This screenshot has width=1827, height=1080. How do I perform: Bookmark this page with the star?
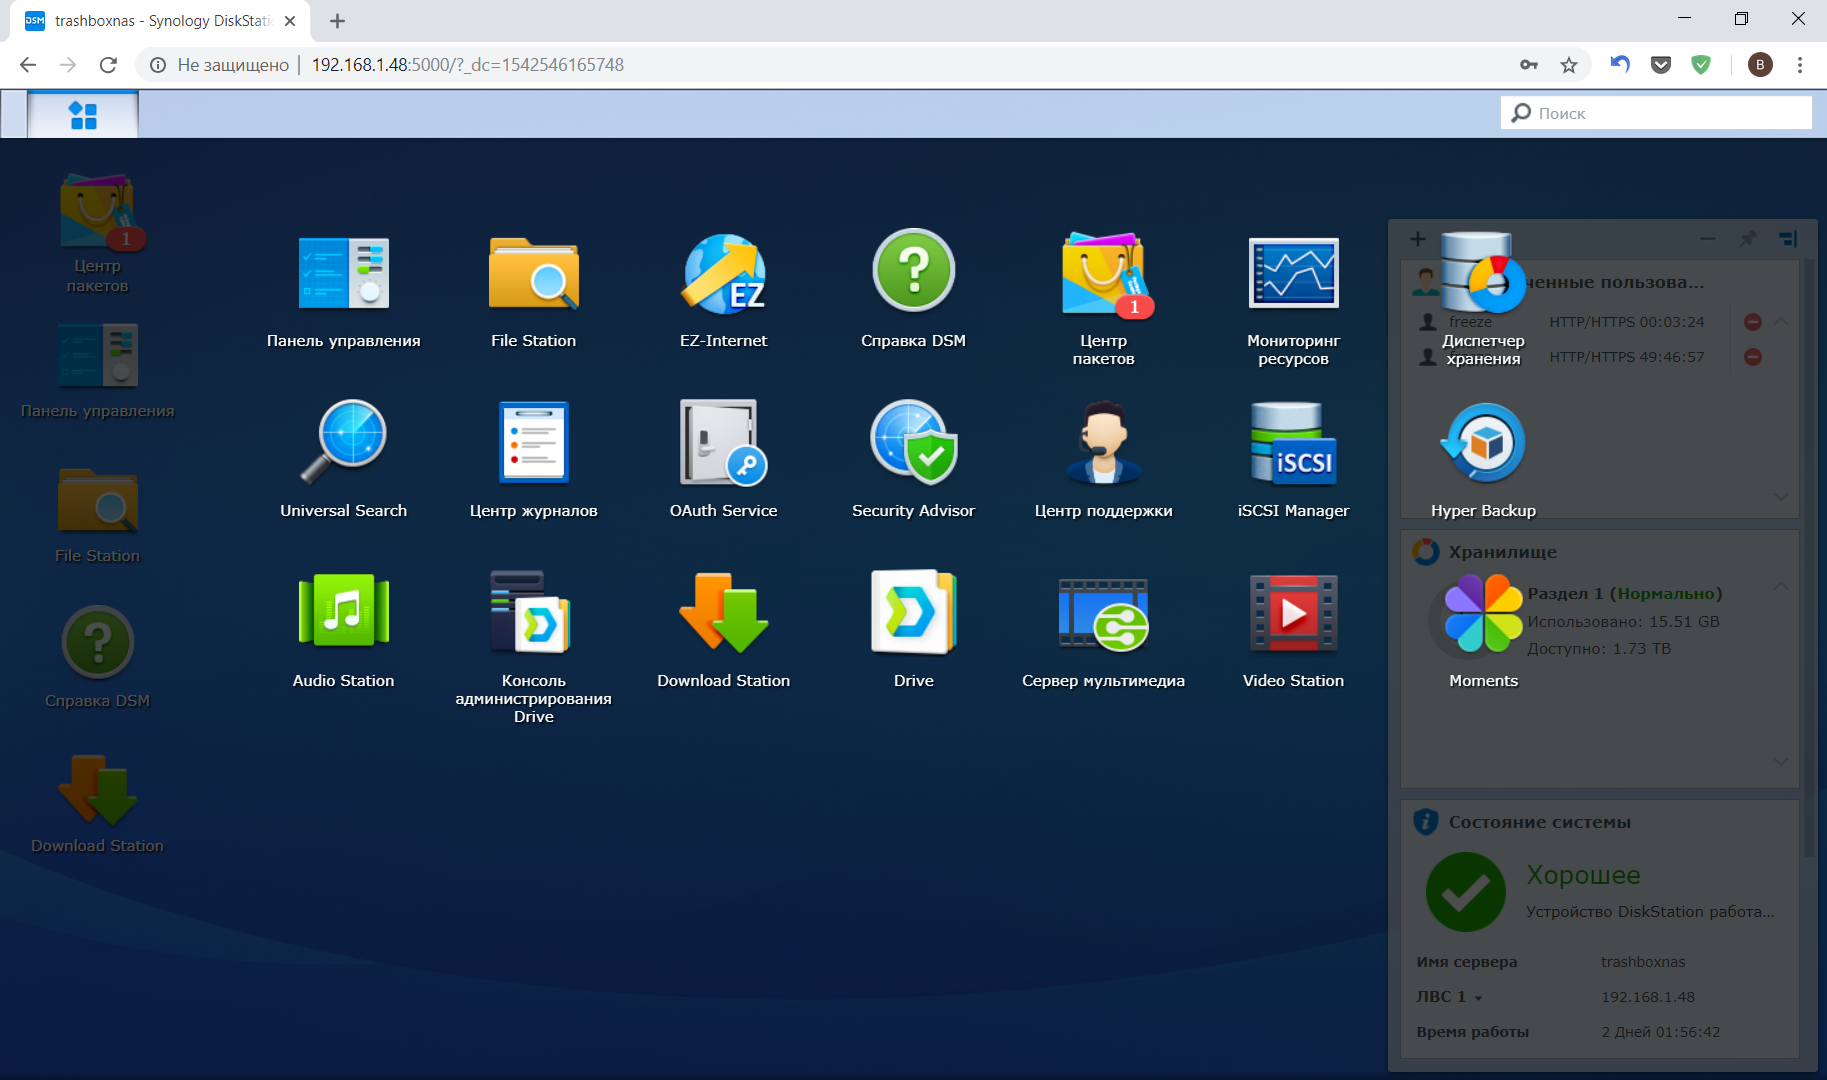click(1569, 65)
